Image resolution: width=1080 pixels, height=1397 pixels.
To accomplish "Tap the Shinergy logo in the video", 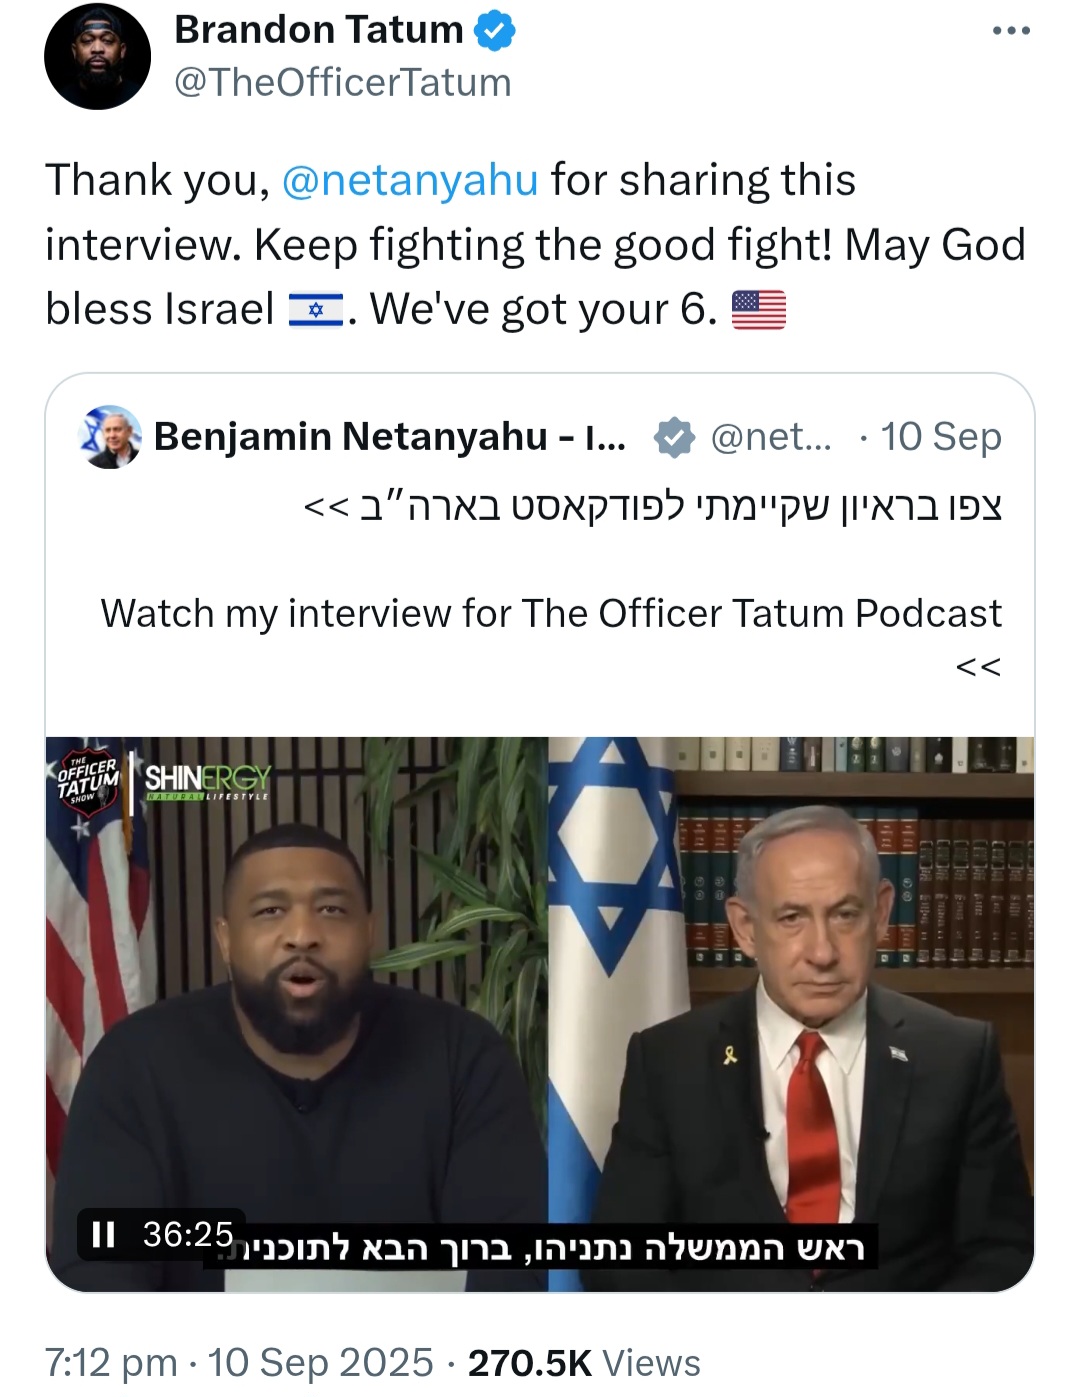I will (x=207, y=782).
